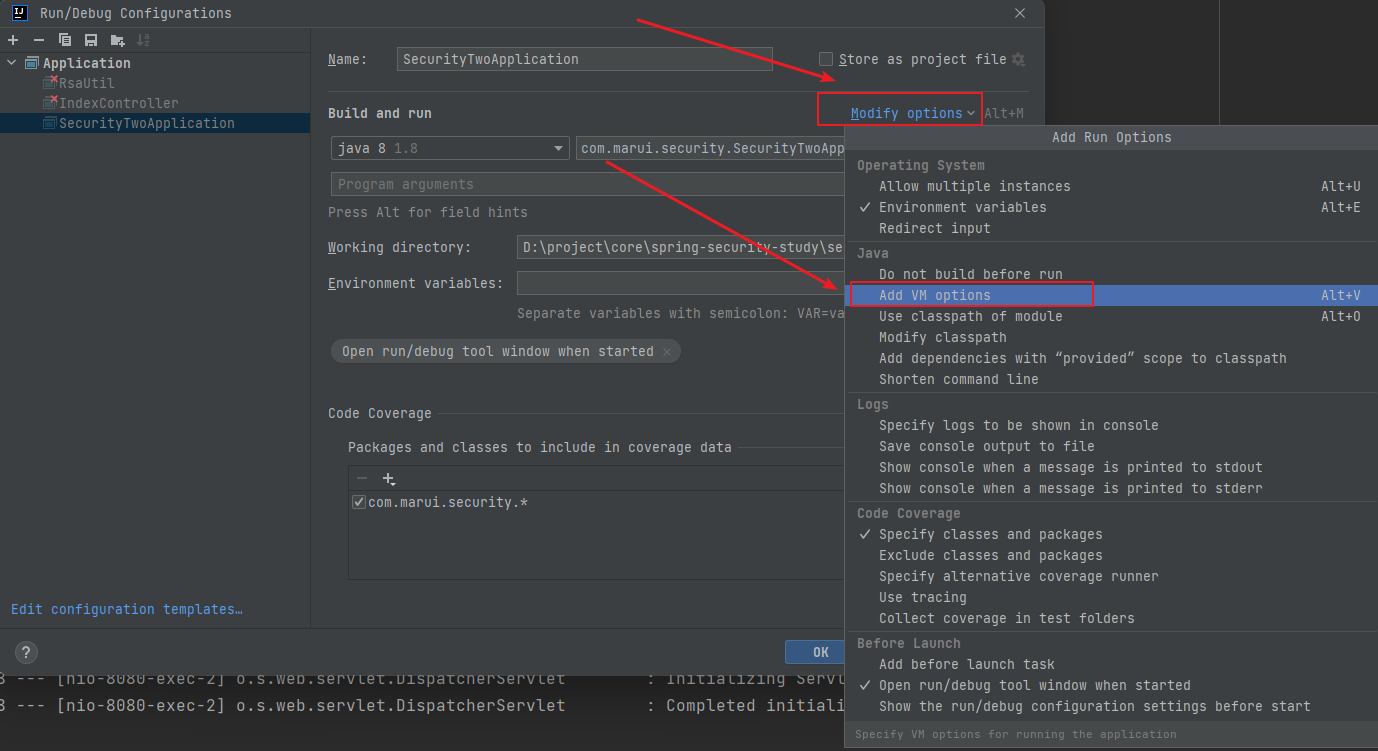Click the Copy Configuration icon
The image size is (1378, 751).
[x=65, y=40]
